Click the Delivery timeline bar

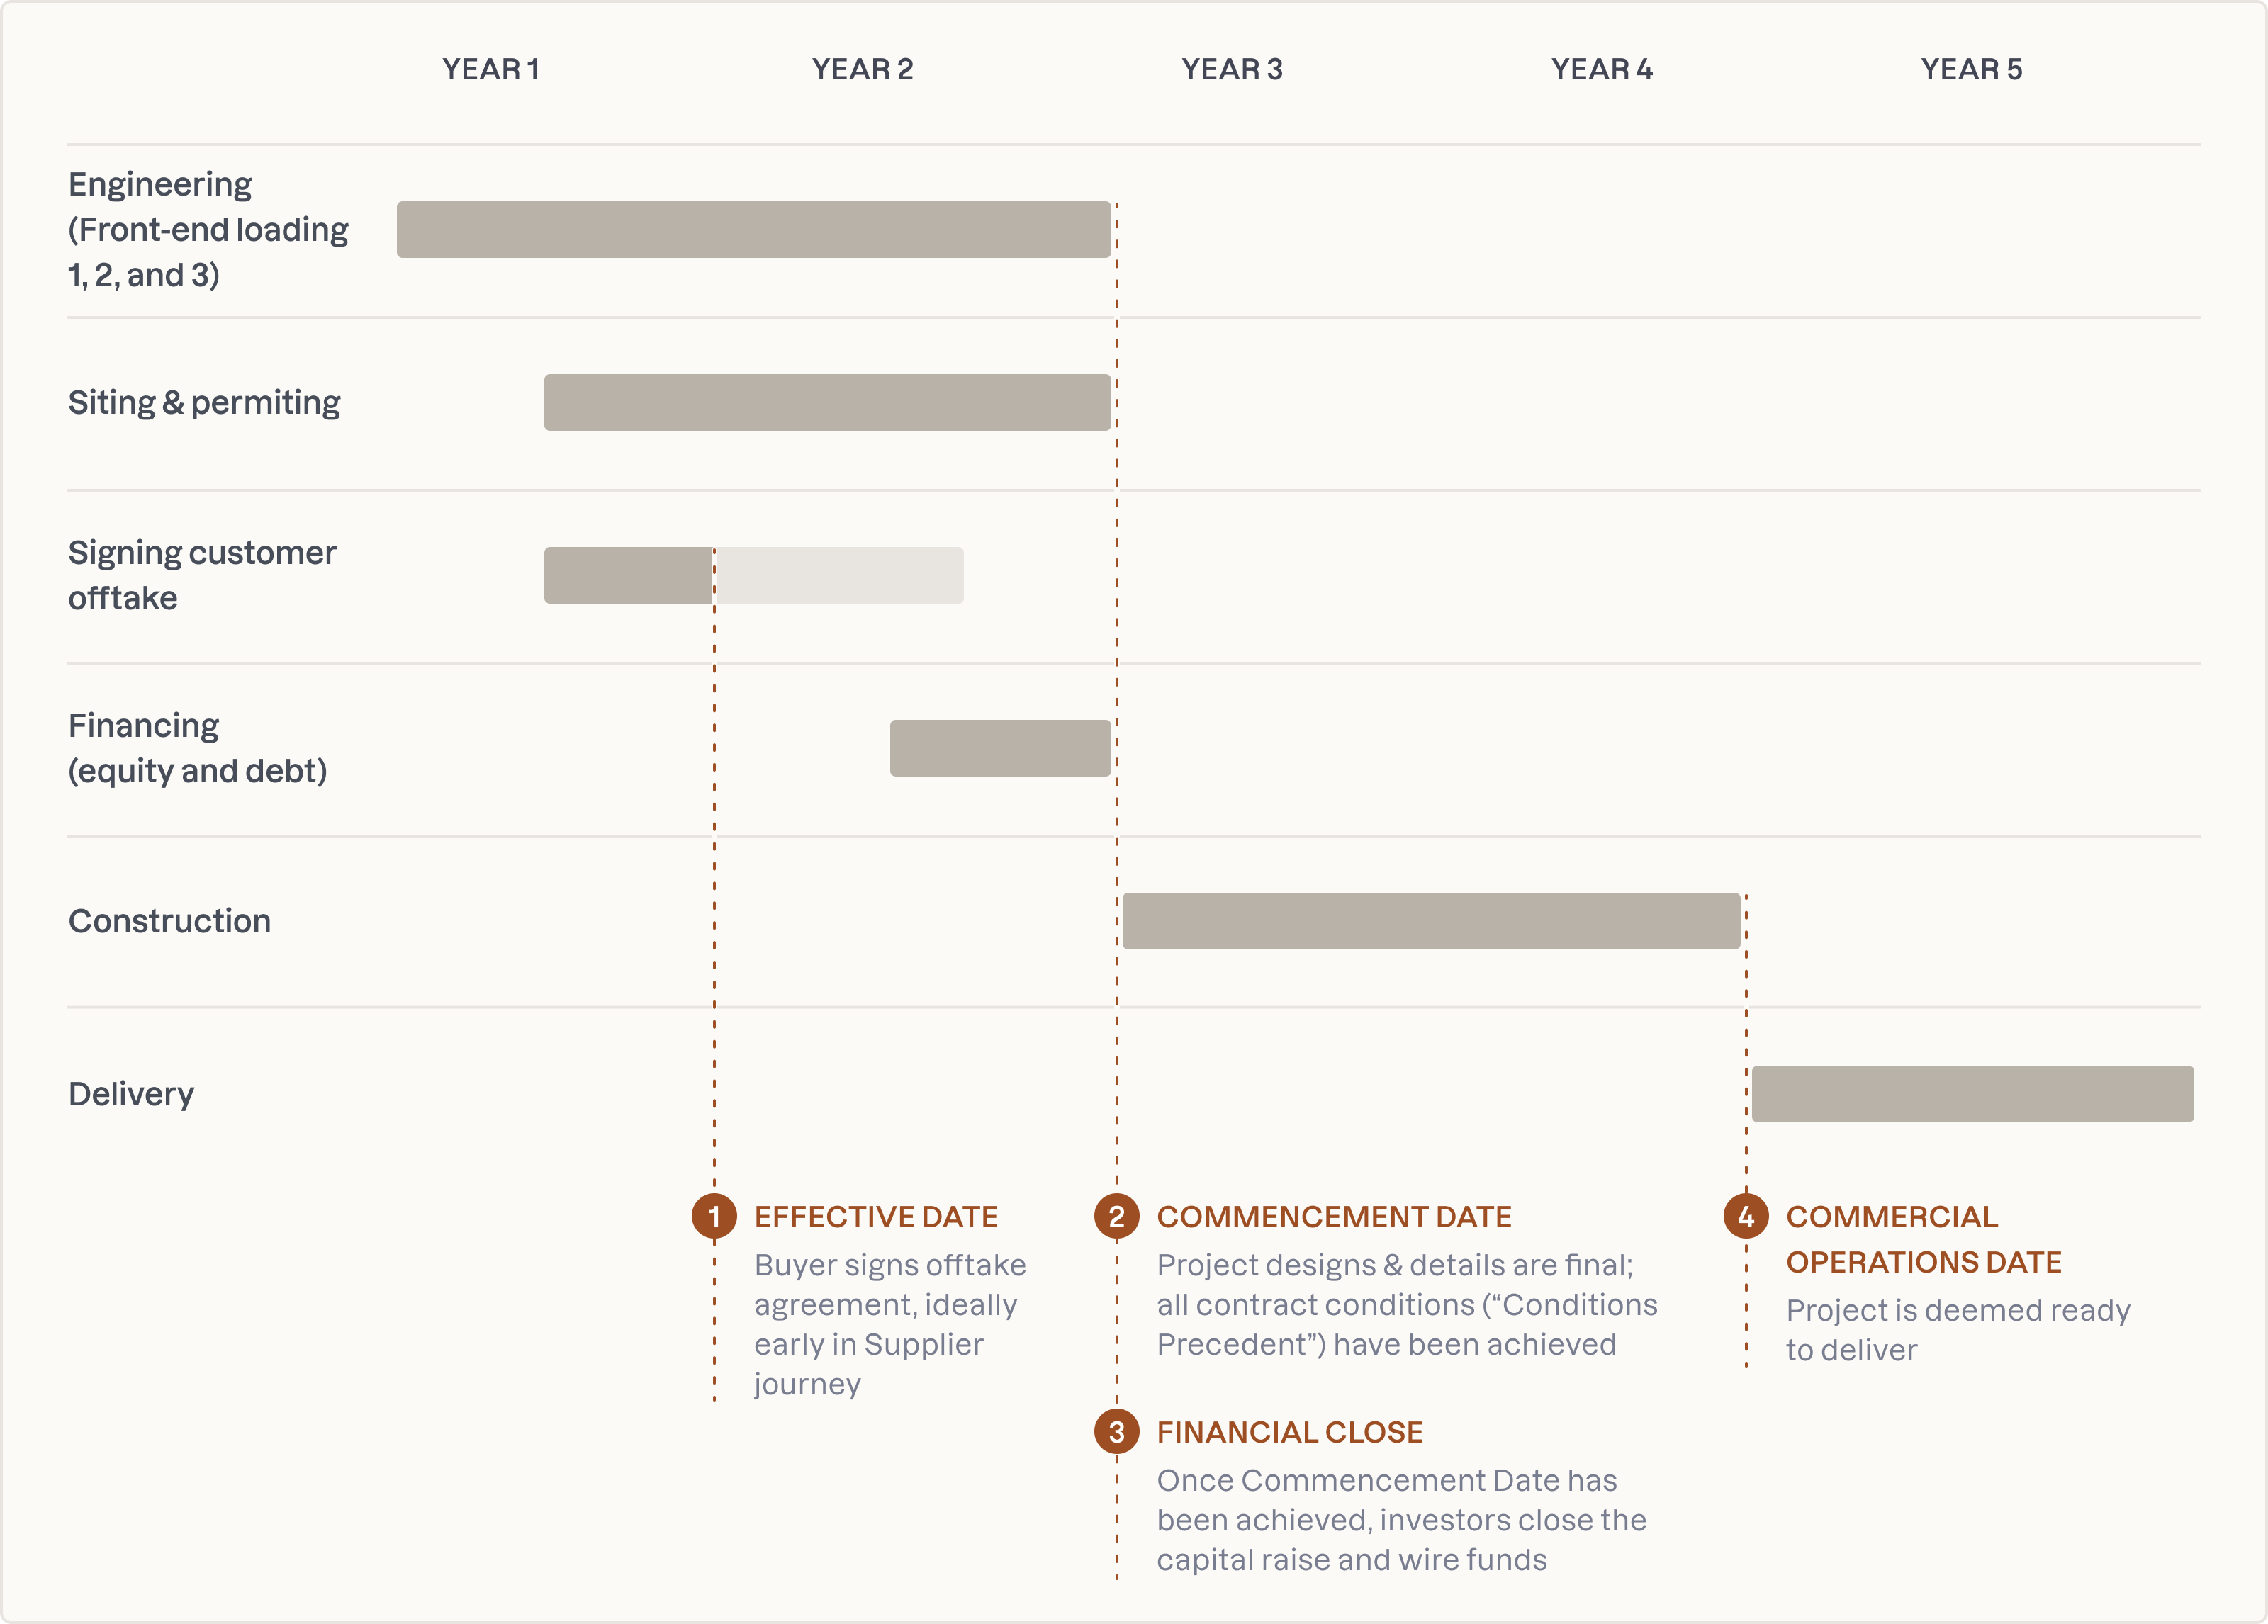pyautogui.click(x=1972, y=1094)
